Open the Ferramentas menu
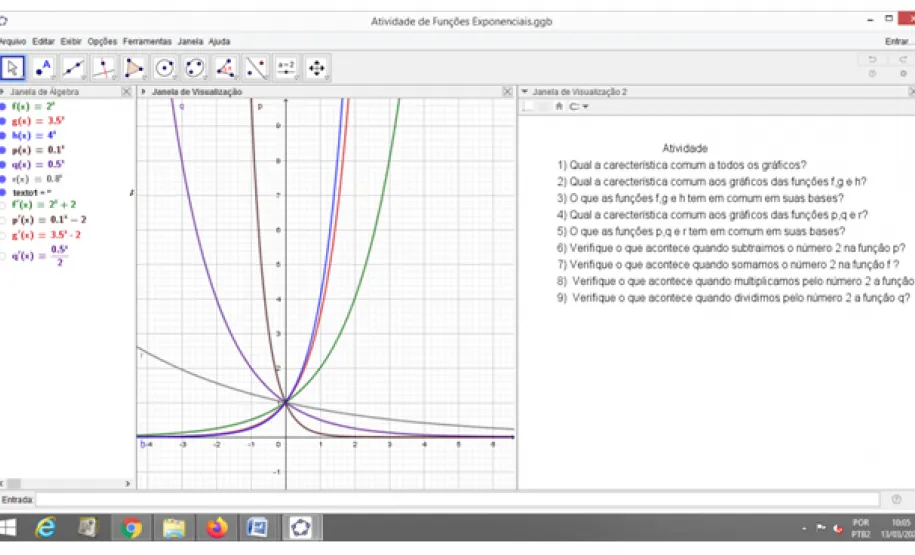 click(x=147, y=42)
